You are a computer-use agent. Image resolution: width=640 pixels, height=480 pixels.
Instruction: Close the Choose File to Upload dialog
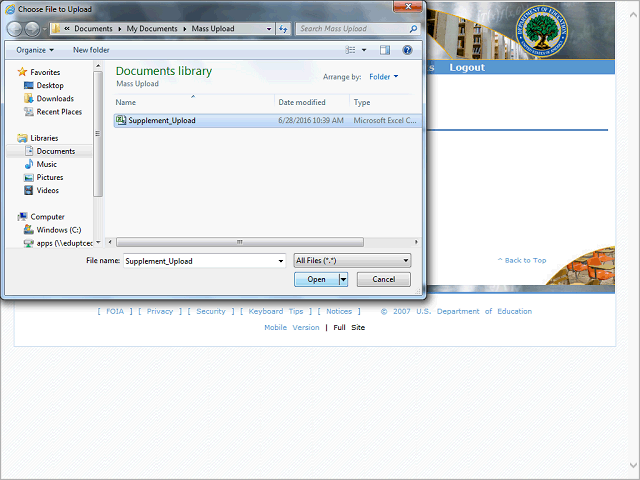click(407, 7)
